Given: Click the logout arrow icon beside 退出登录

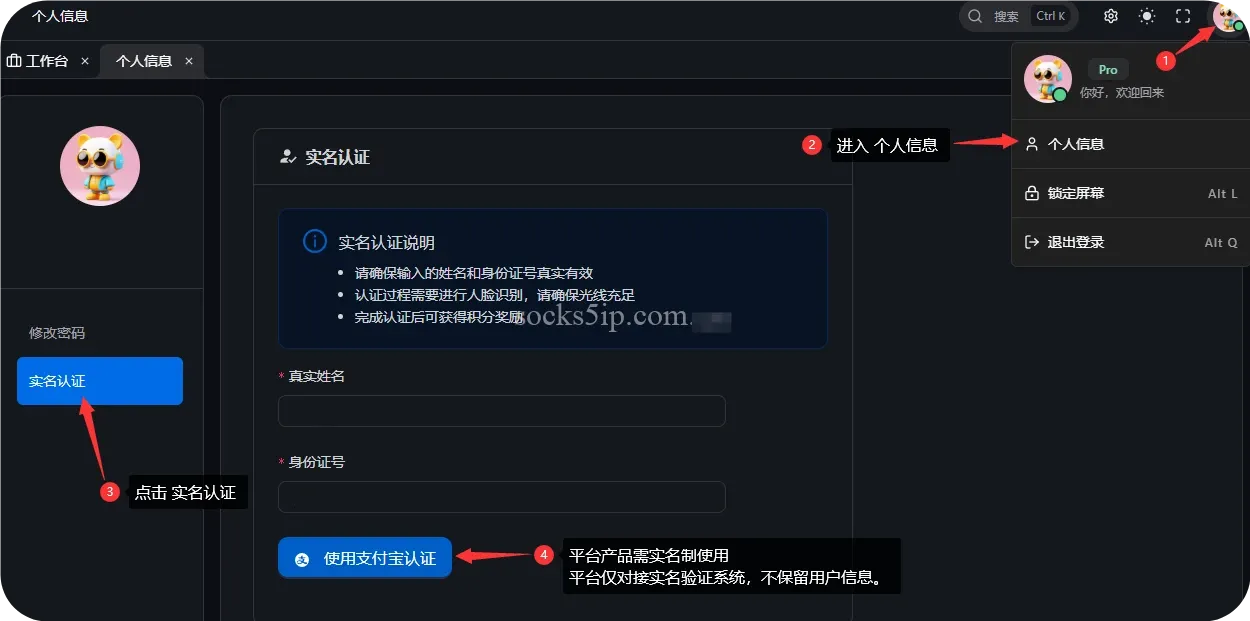Looking at the screenshot, I should (1032, 242).
